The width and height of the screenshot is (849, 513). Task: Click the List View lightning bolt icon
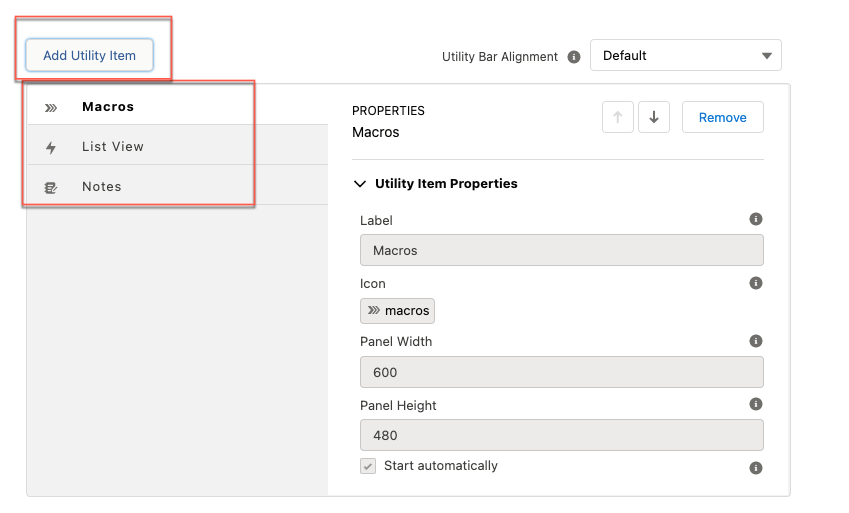point(51,147)
